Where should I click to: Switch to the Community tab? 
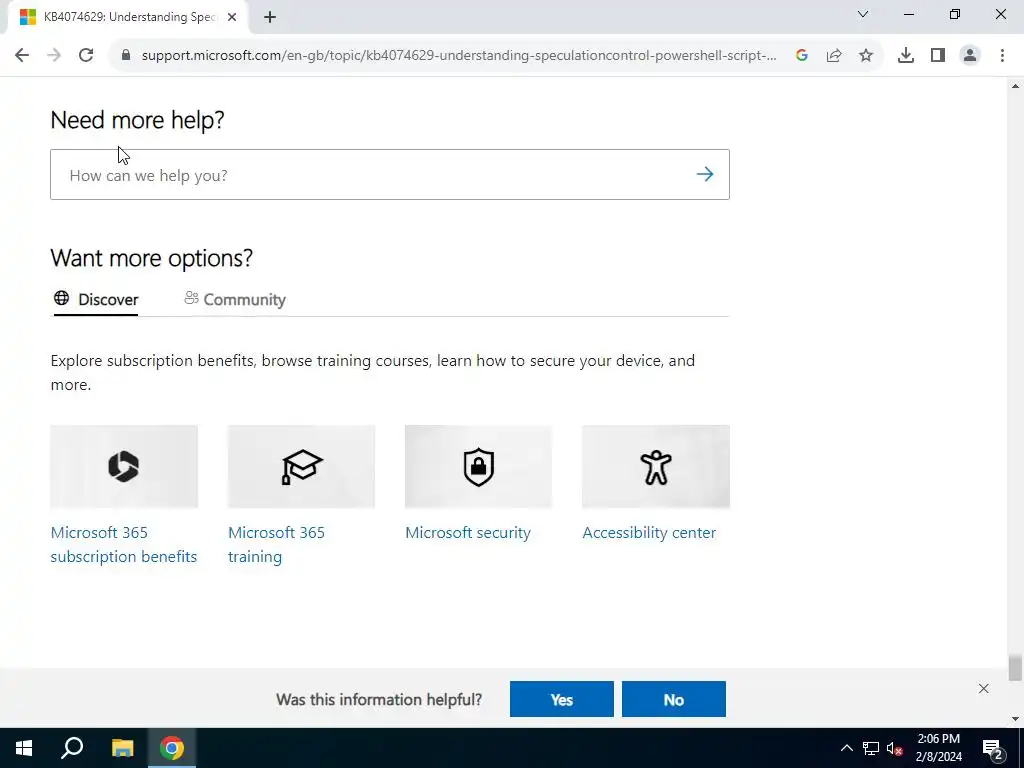pyautogui.click(x=235, y=300)
